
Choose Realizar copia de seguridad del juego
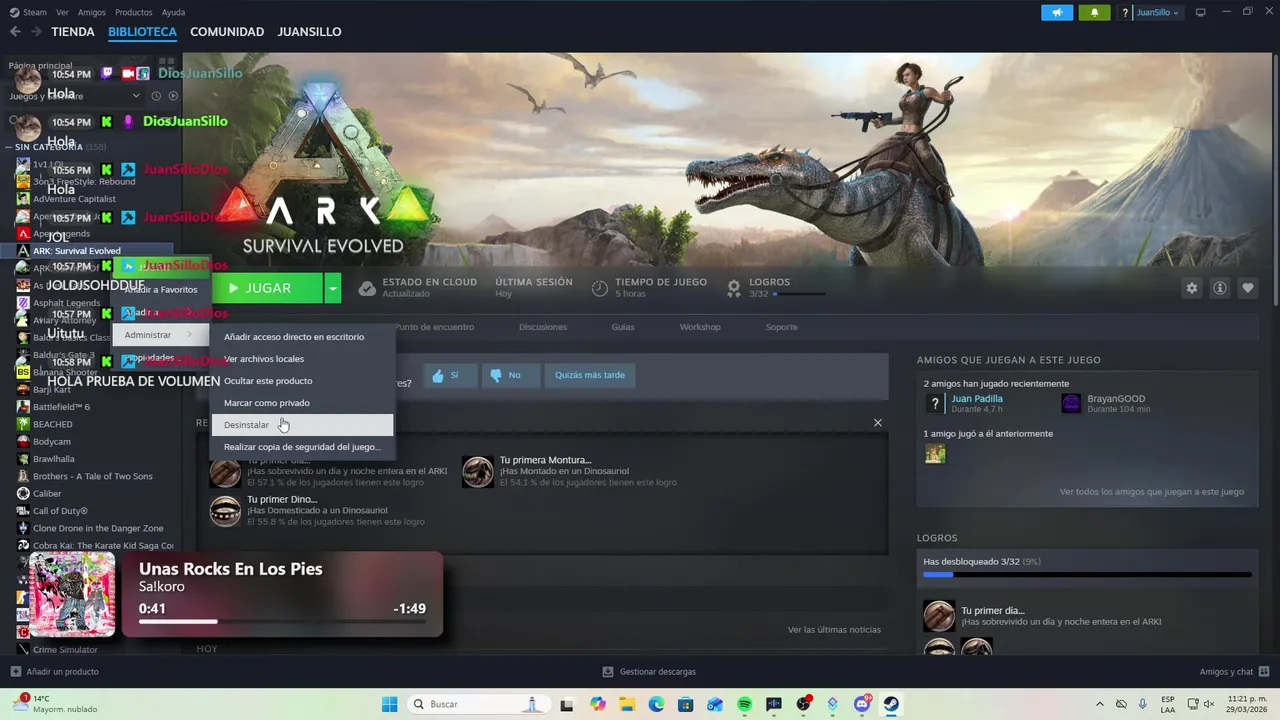point(302,447)
